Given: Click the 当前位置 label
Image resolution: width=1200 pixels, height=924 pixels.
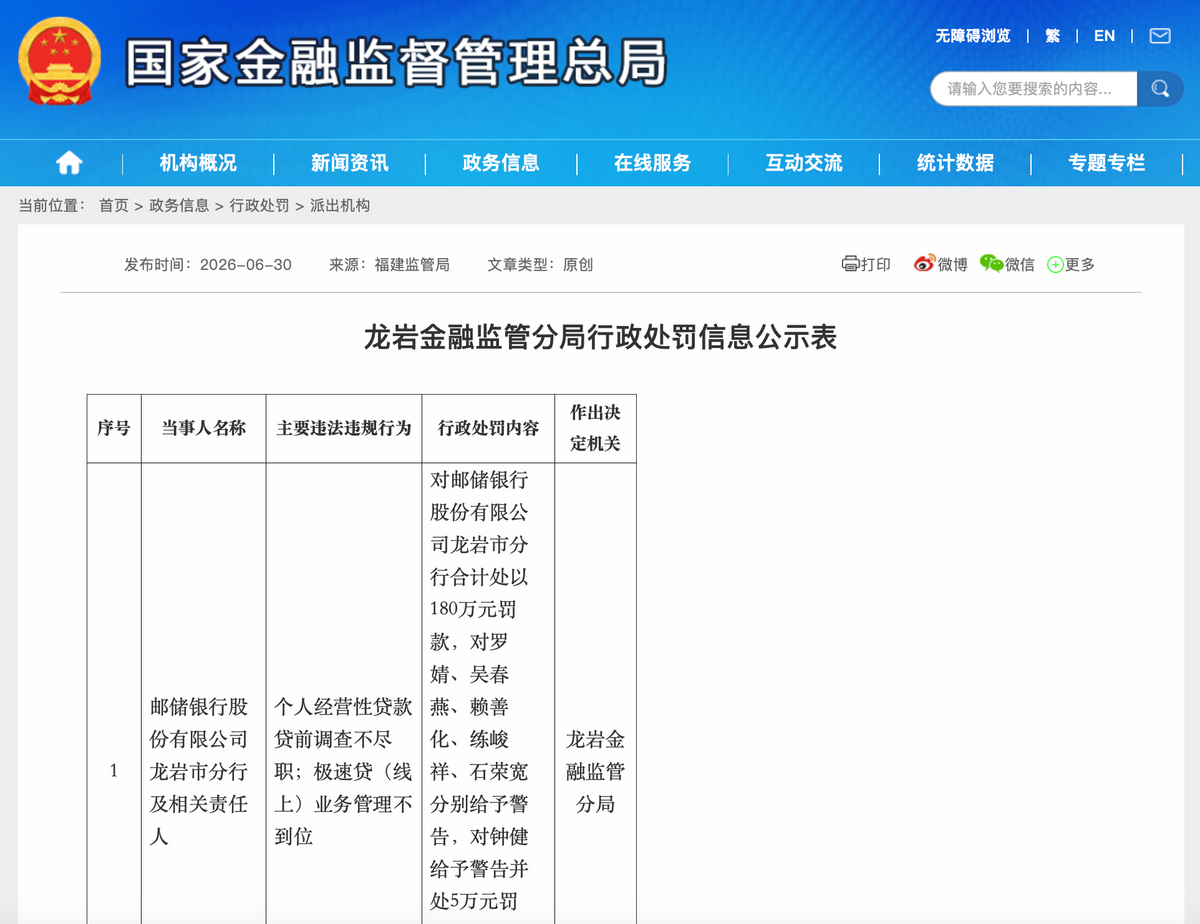Looking at the screenshot, I should [52, 205].
